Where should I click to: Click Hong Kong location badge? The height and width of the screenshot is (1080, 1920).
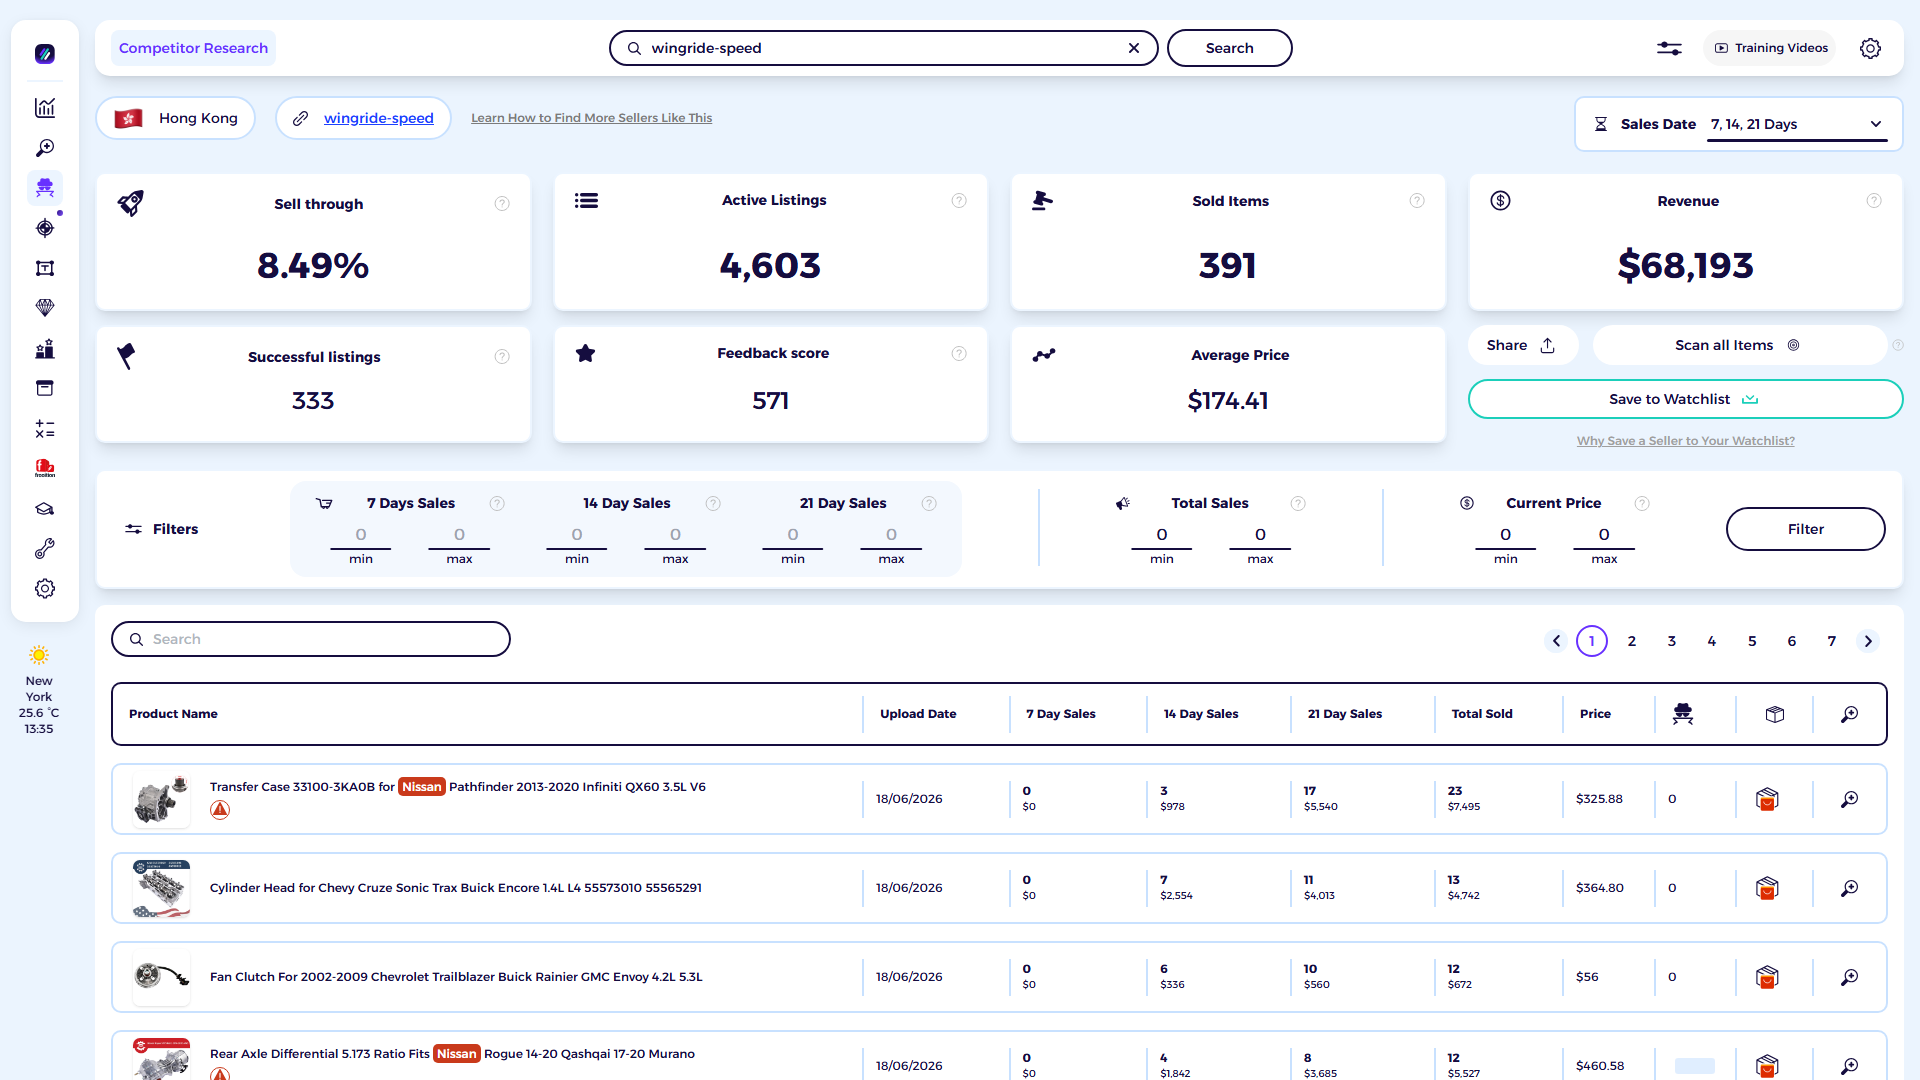[176, 118]
